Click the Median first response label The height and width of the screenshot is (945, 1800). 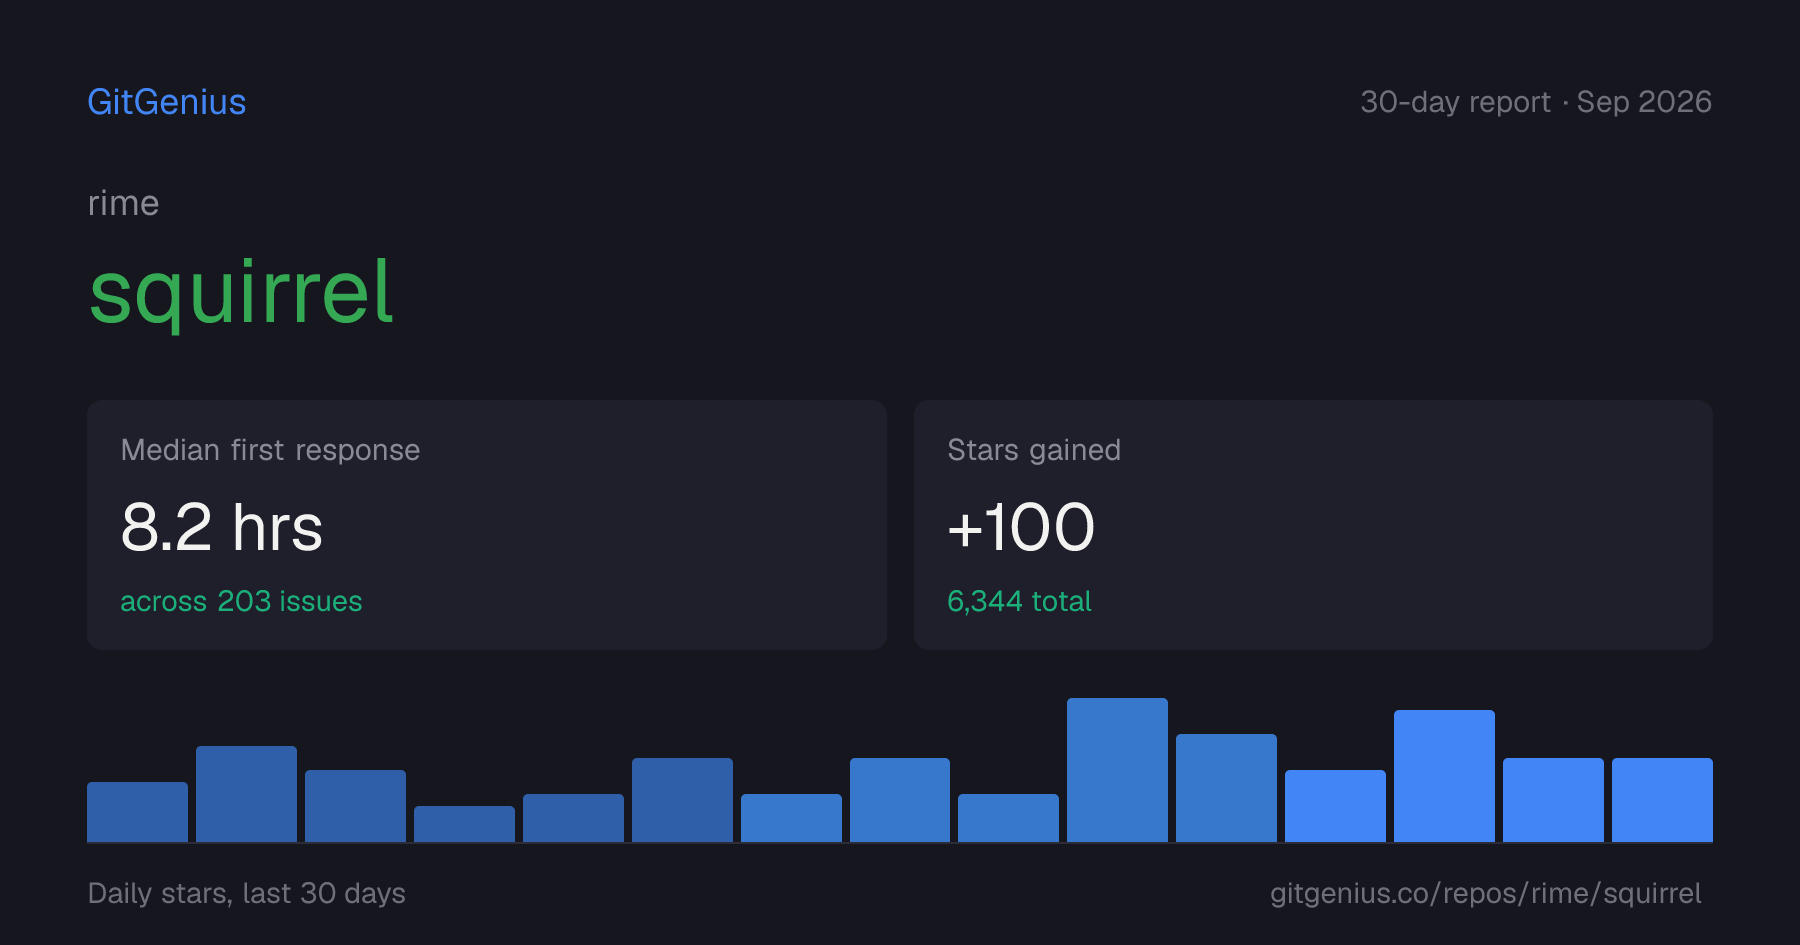tap(270, 450)
